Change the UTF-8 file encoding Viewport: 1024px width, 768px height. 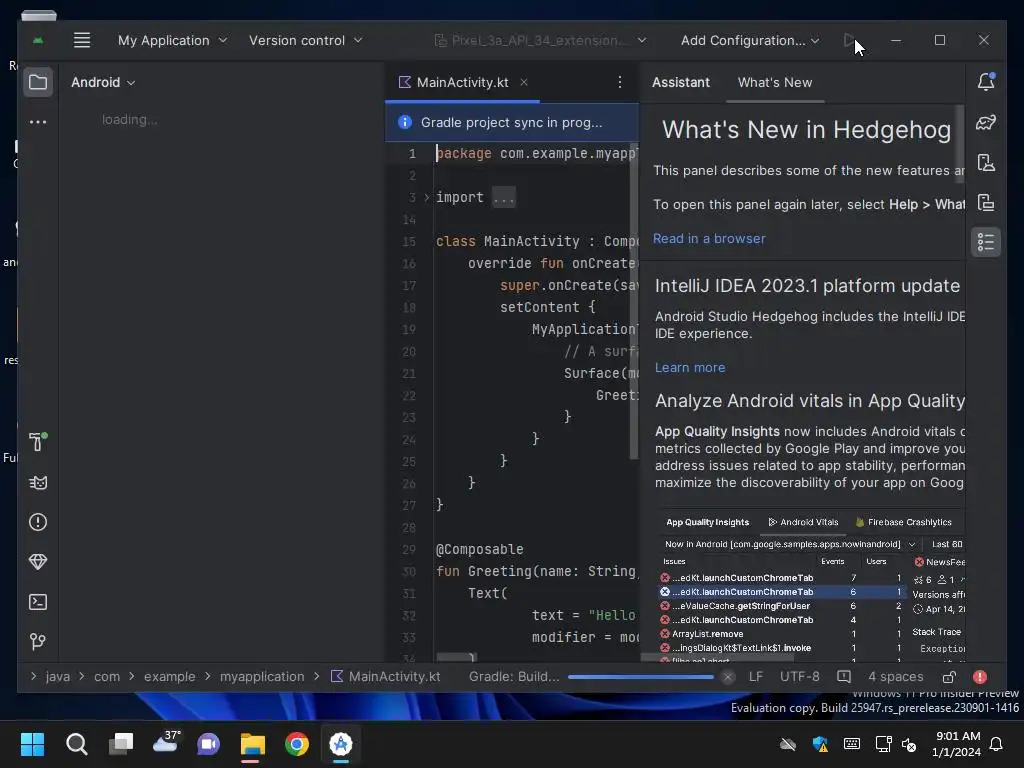click(799, 677)
